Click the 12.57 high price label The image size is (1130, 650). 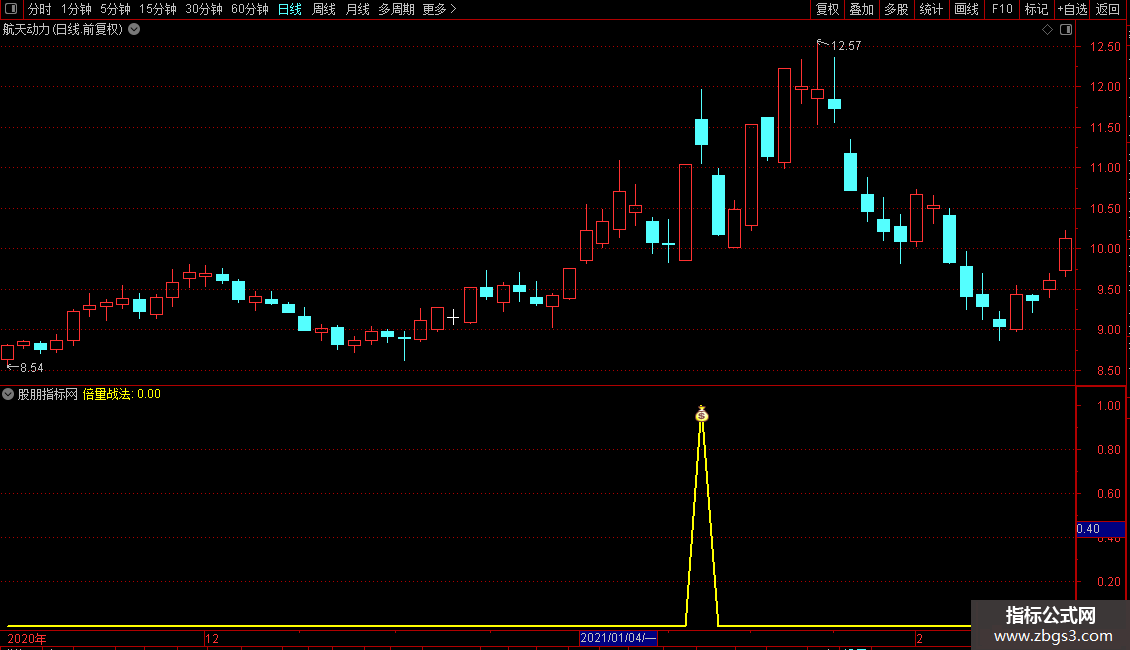[846, 46]
